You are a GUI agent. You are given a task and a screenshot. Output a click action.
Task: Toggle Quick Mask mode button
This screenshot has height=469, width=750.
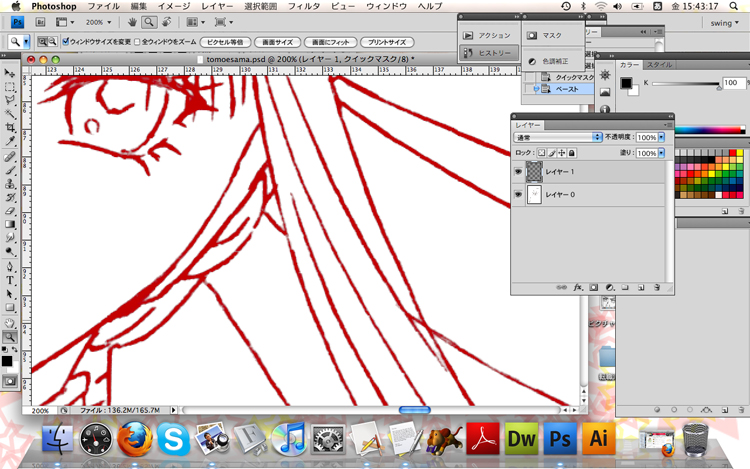click(x=10, y=381)
